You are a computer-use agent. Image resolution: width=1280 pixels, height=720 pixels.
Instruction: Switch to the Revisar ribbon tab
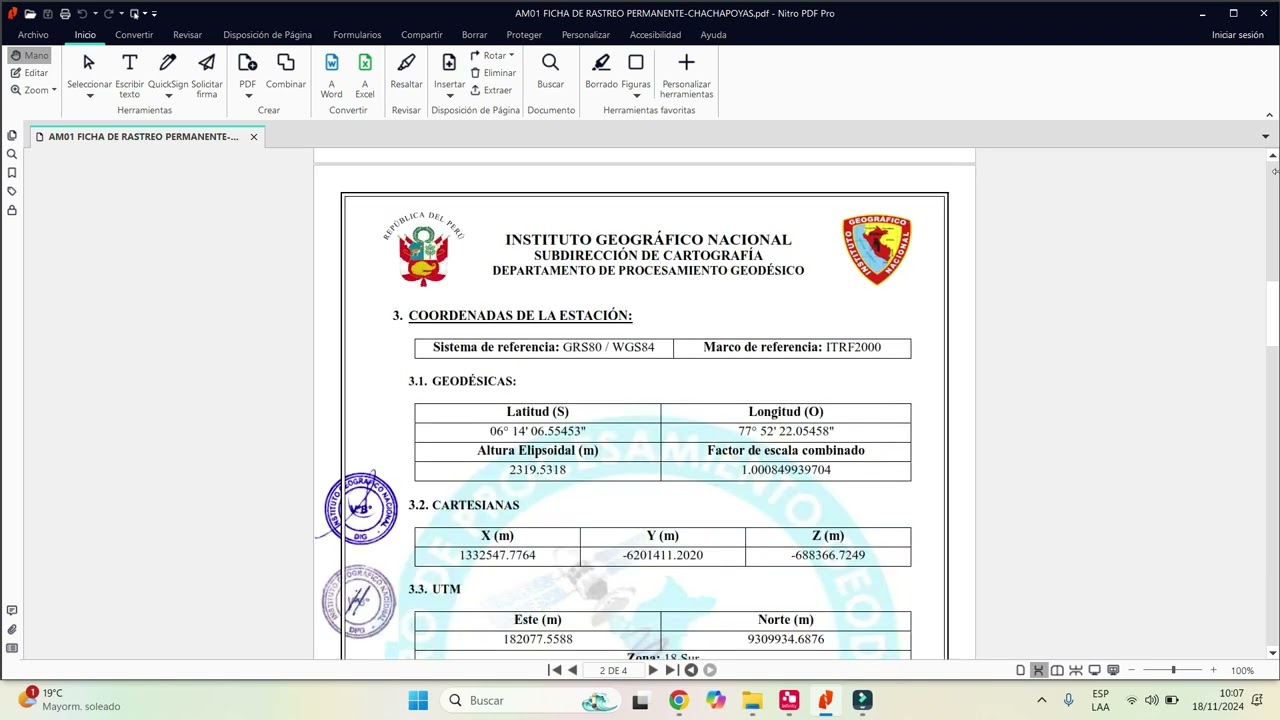click(x=188, y=35)
